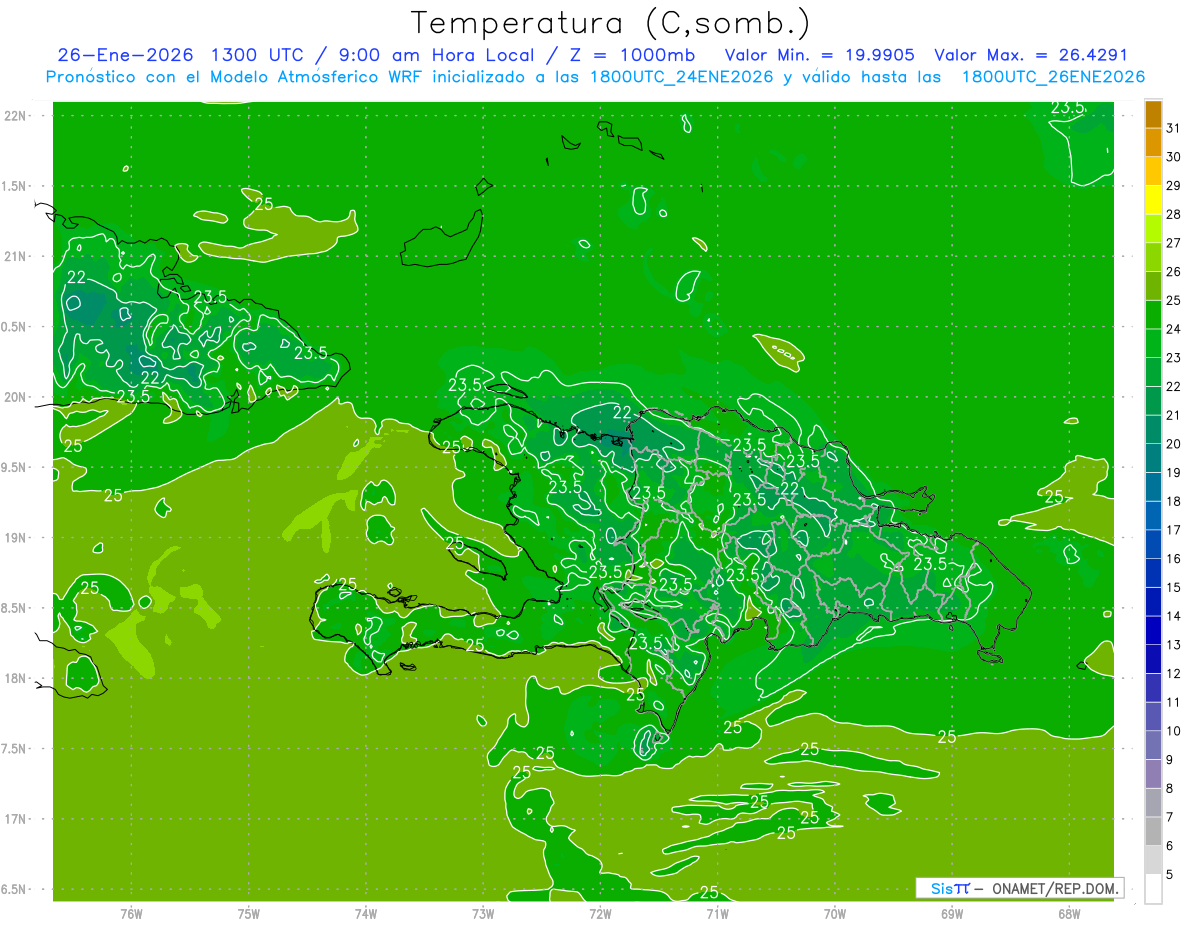Click the '21N' latitude axis label

coord(16,256)
